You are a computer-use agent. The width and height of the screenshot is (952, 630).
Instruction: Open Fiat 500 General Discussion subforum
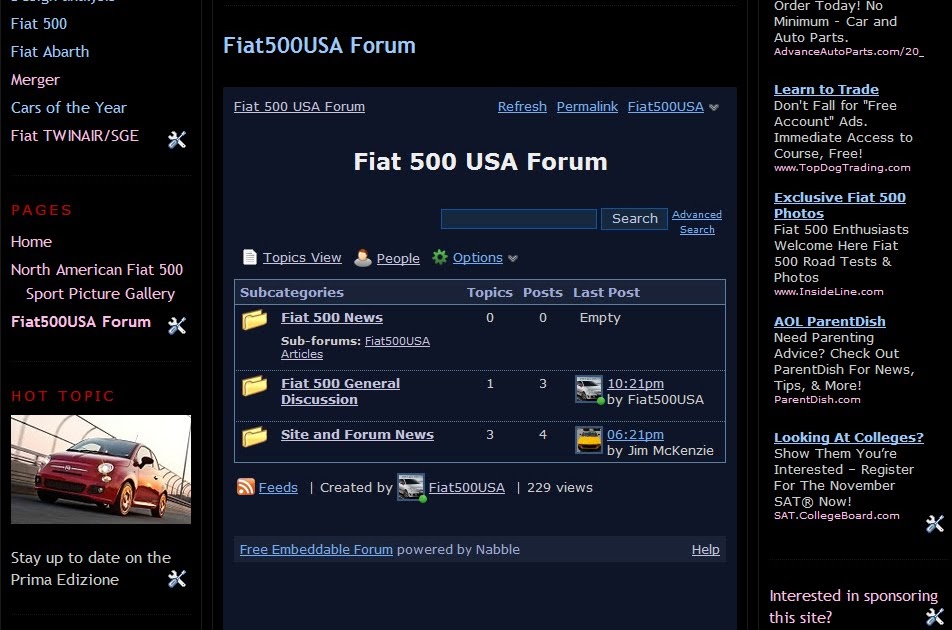tap(340, 391)
